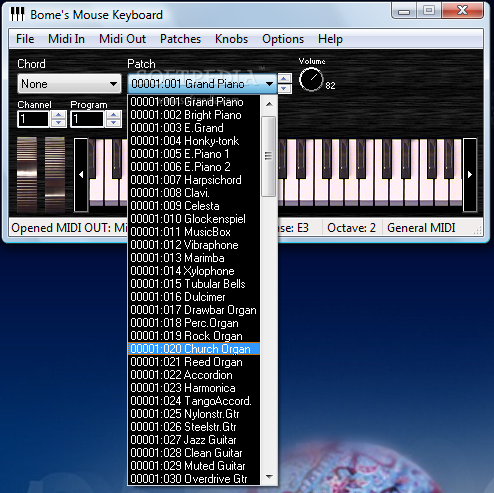The height and width of the screenshot is (493, 494).
Task: Increase the Program value with up arrow
Action: click(x=113, y=115)
